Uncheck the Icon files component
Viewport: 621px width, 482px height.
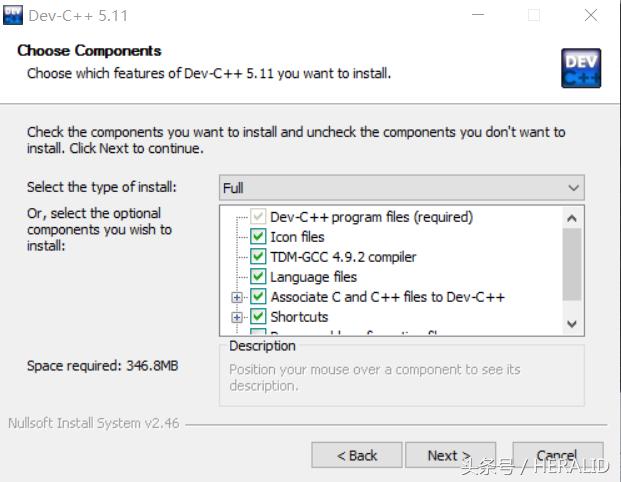[x=258, y=237]
